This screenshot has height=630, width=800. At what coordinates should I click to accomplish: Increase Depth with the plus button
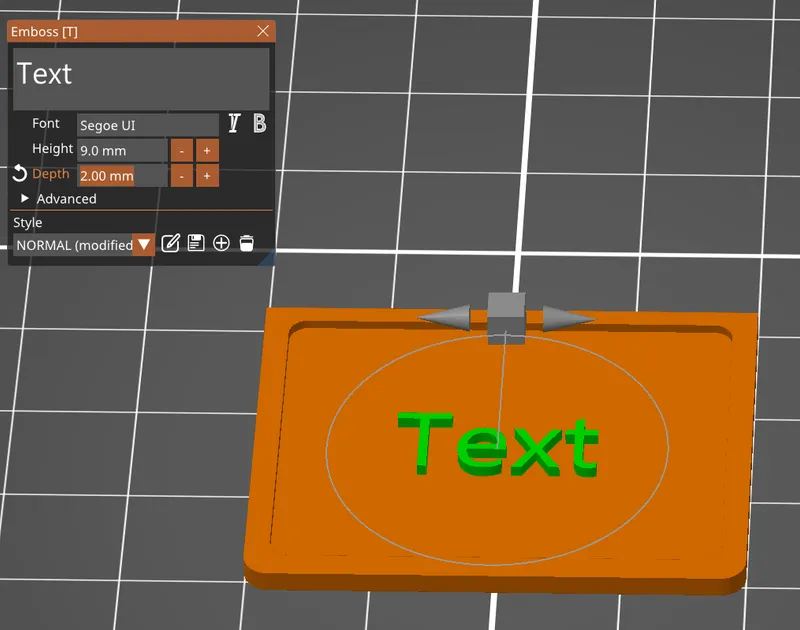point(207,176)
